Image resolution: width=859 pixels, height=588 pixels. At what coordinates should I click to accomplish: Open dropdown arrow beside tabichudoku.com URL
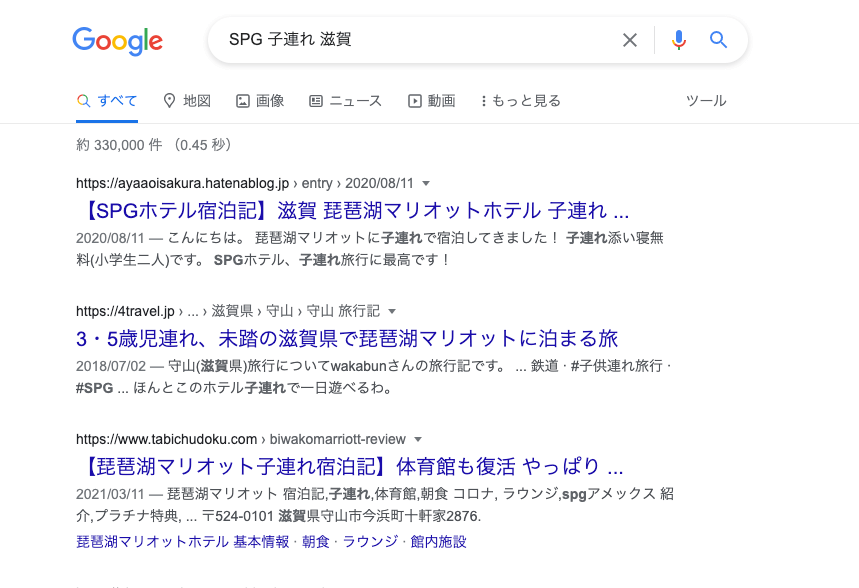[x=418, y=439]
